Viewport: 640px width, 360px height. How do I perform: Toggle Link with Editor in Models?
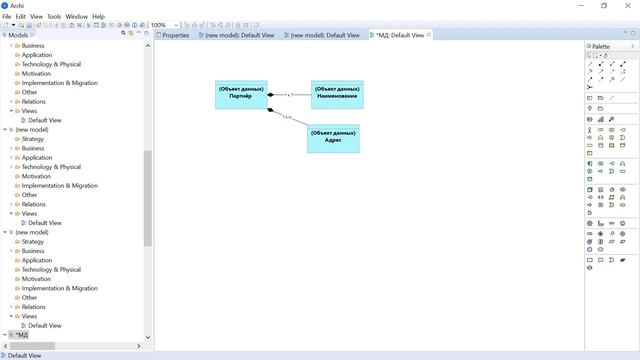tap(131, 33)
